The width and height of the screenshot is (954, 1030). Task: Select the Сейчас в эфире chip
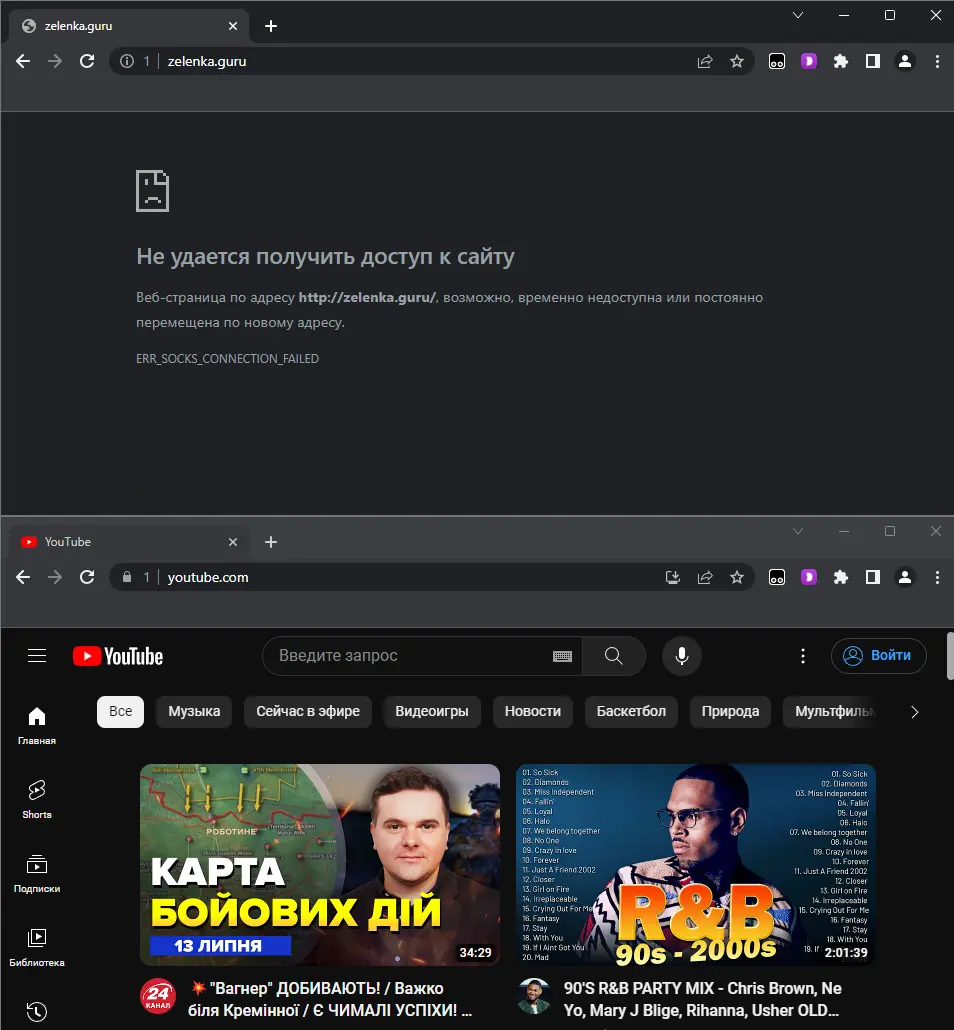point(307,711)
